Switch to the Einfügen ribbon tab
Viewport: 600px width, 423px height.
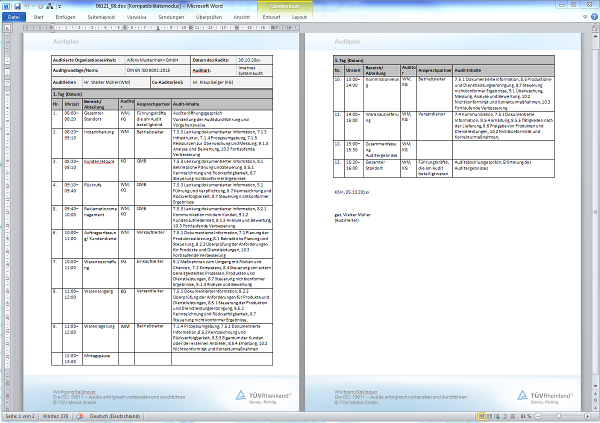[x=67, y=17]
